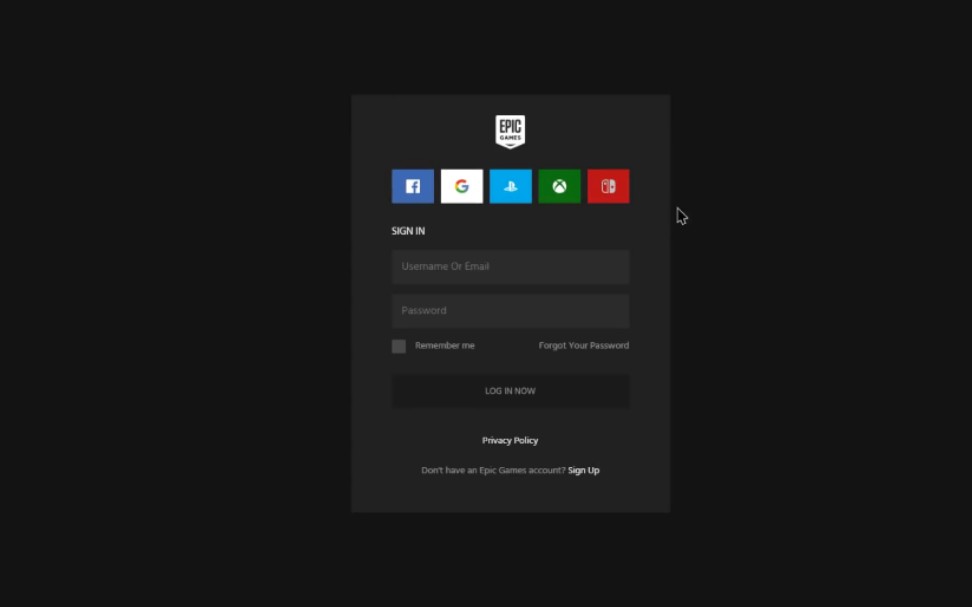The width and height of the screenshot is (972, 607).
Task: Open the Forgot Your Password page
Action: 583,345
